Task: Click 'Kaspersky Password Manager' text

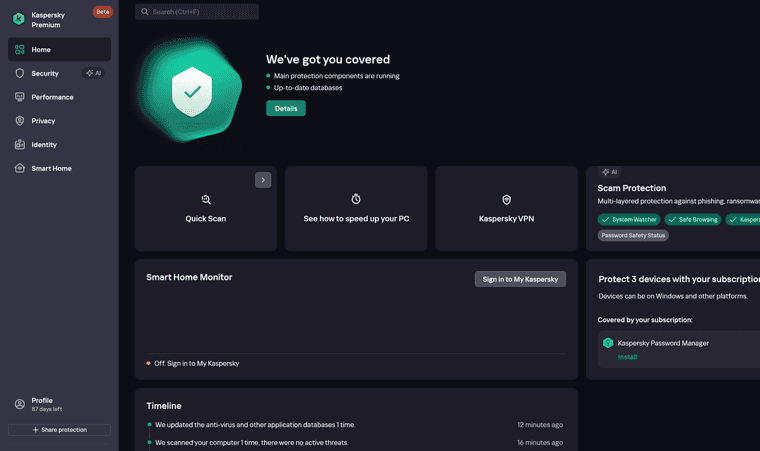Action: (663, 343)
